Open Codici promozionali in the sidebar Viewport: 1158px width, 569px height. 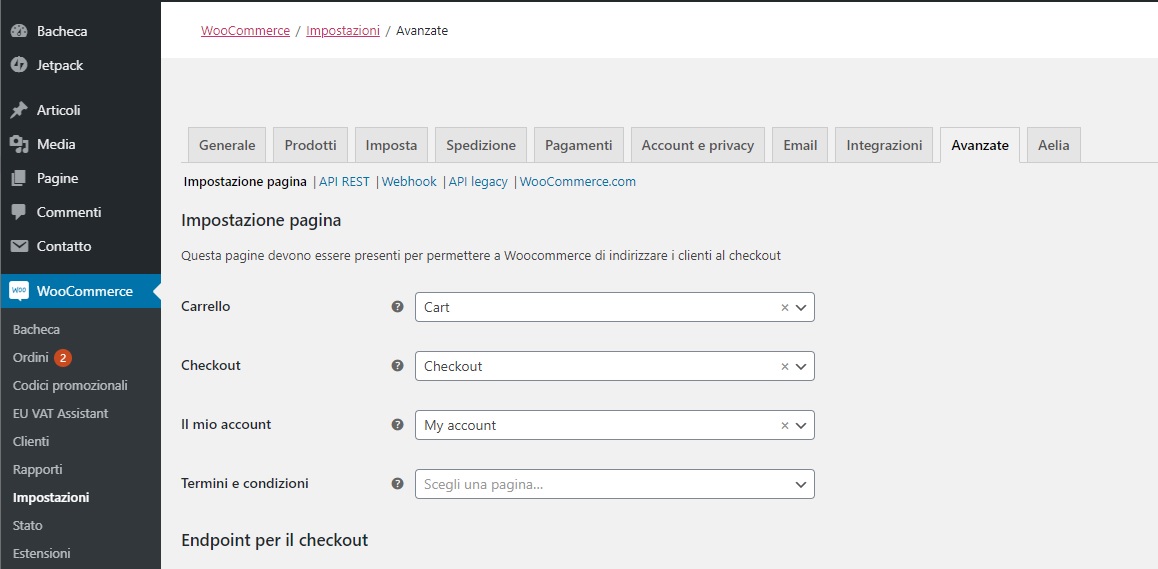(70, 386)
